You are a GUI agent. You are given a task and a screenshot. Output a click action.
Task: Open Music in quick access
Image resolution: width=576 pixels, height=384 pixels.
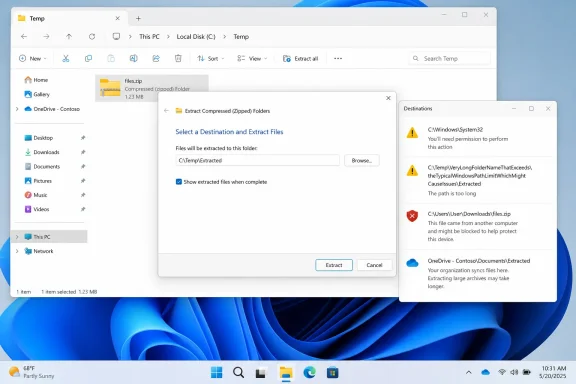(x=36, y=195)
